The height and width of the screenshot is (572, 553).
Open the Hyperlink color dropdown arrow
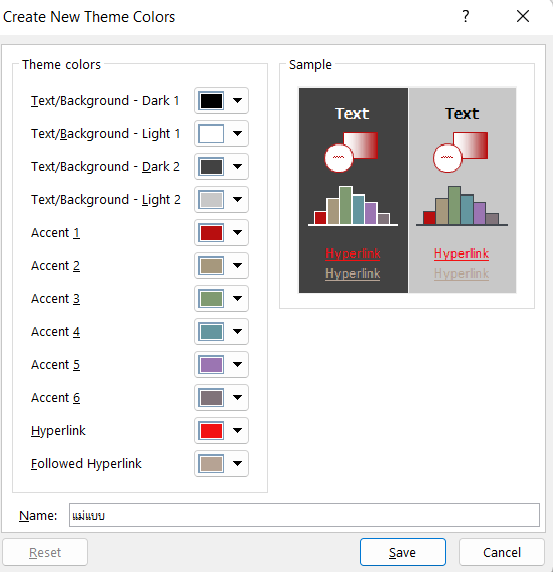point(237,431)
